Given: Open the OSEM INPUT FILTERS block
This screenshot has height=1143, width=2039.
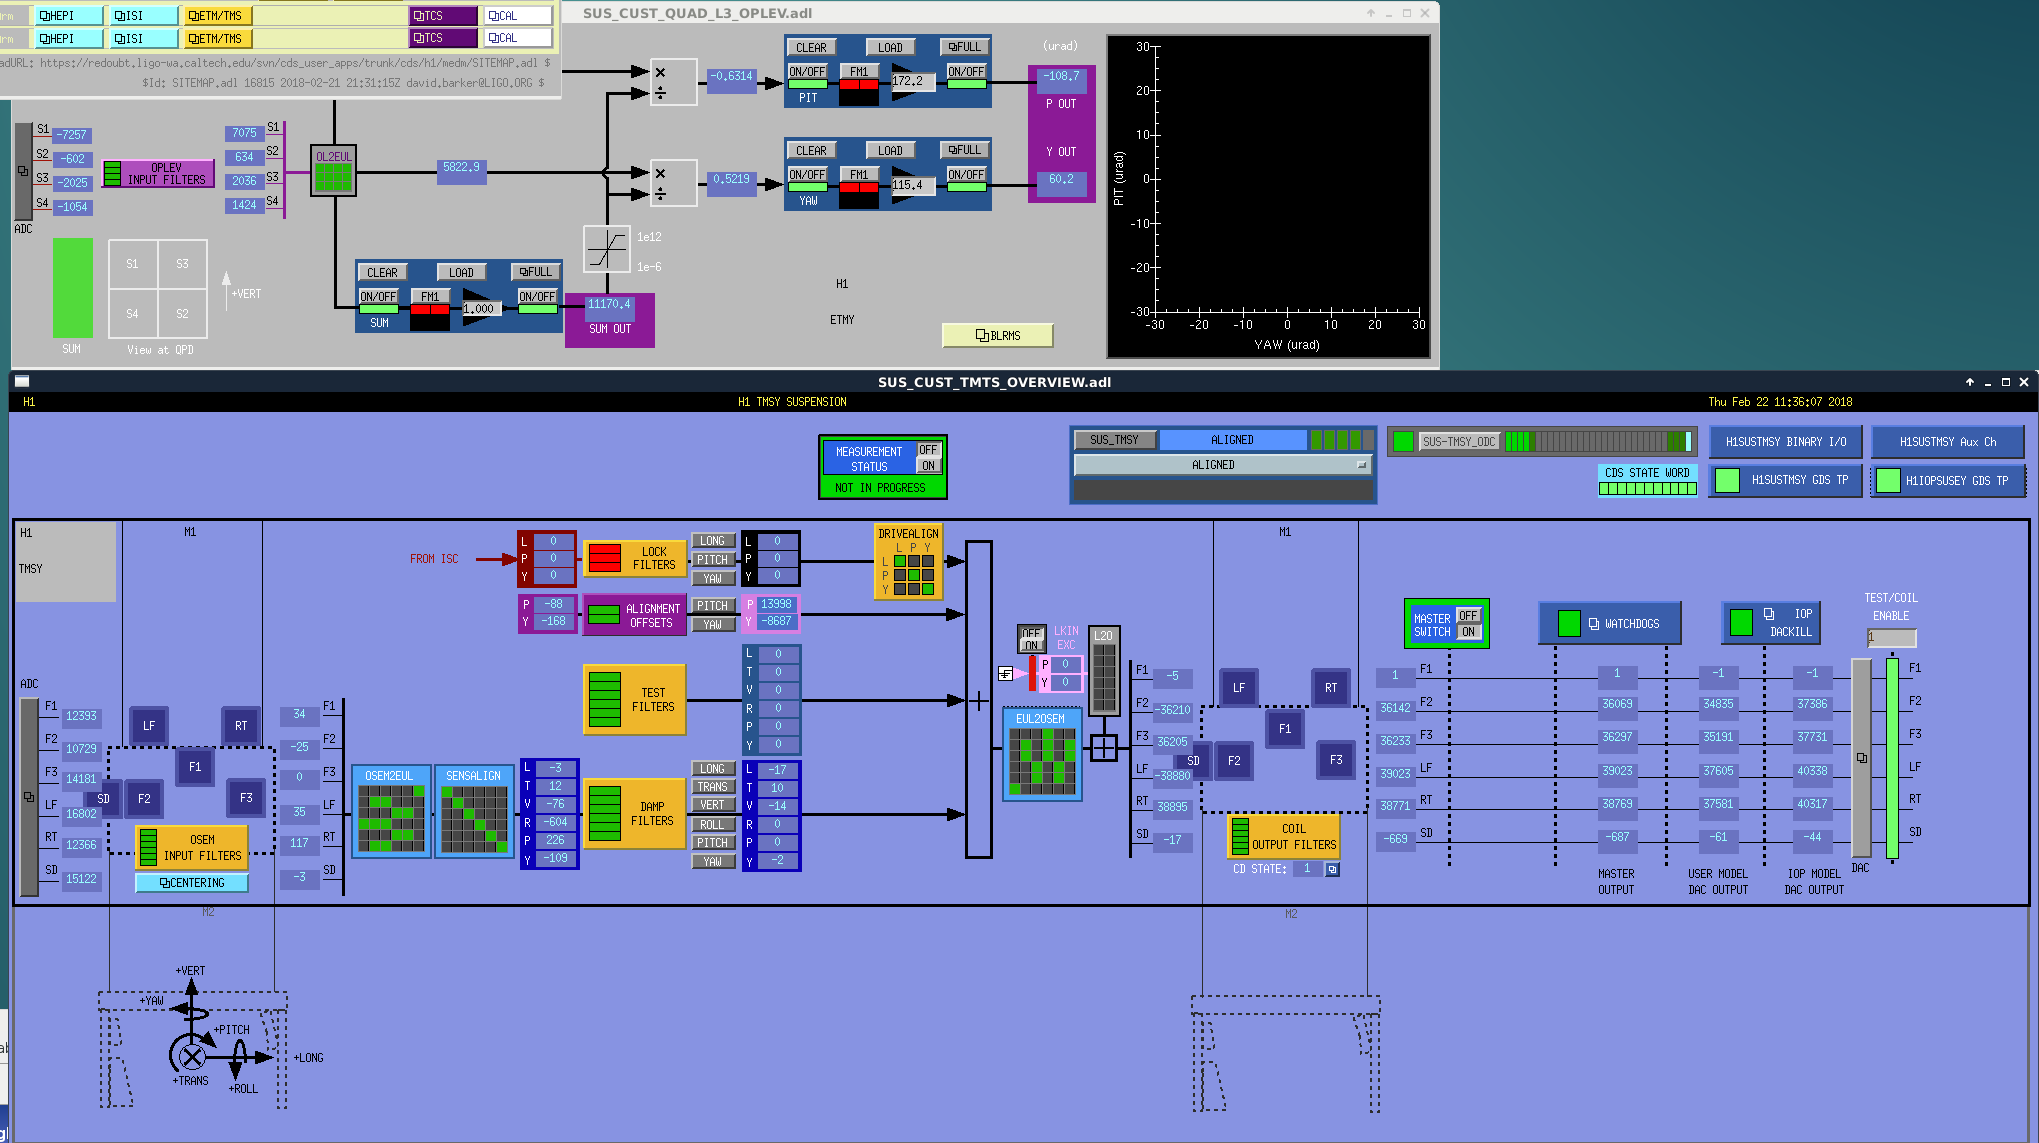Looking at the screenshot, I should tap(191, 847).
